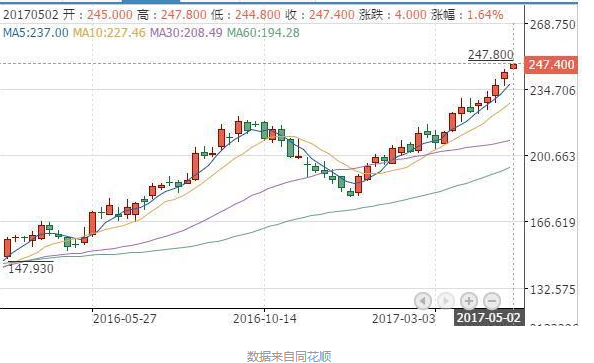Click the 2017-05-02 highlighted date label

coord(489,318)
